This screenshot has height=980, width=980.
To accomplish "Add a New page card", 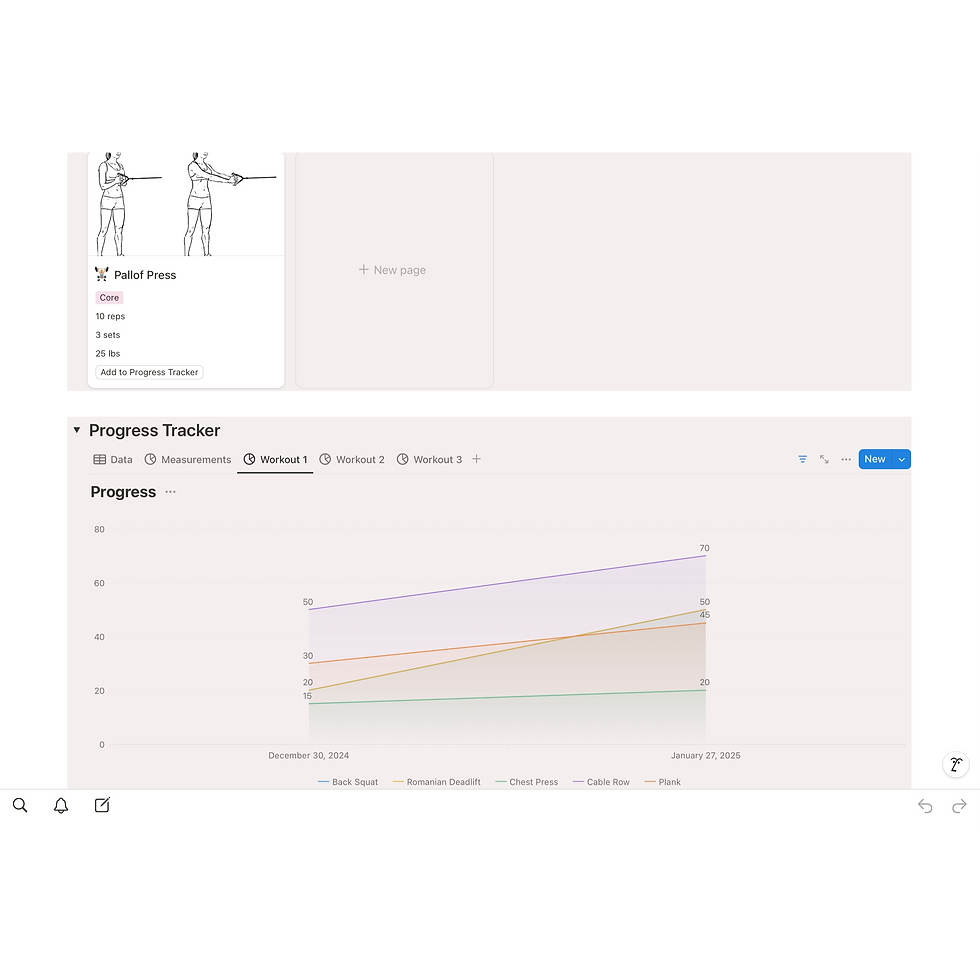I will click(x=392, y=270).
